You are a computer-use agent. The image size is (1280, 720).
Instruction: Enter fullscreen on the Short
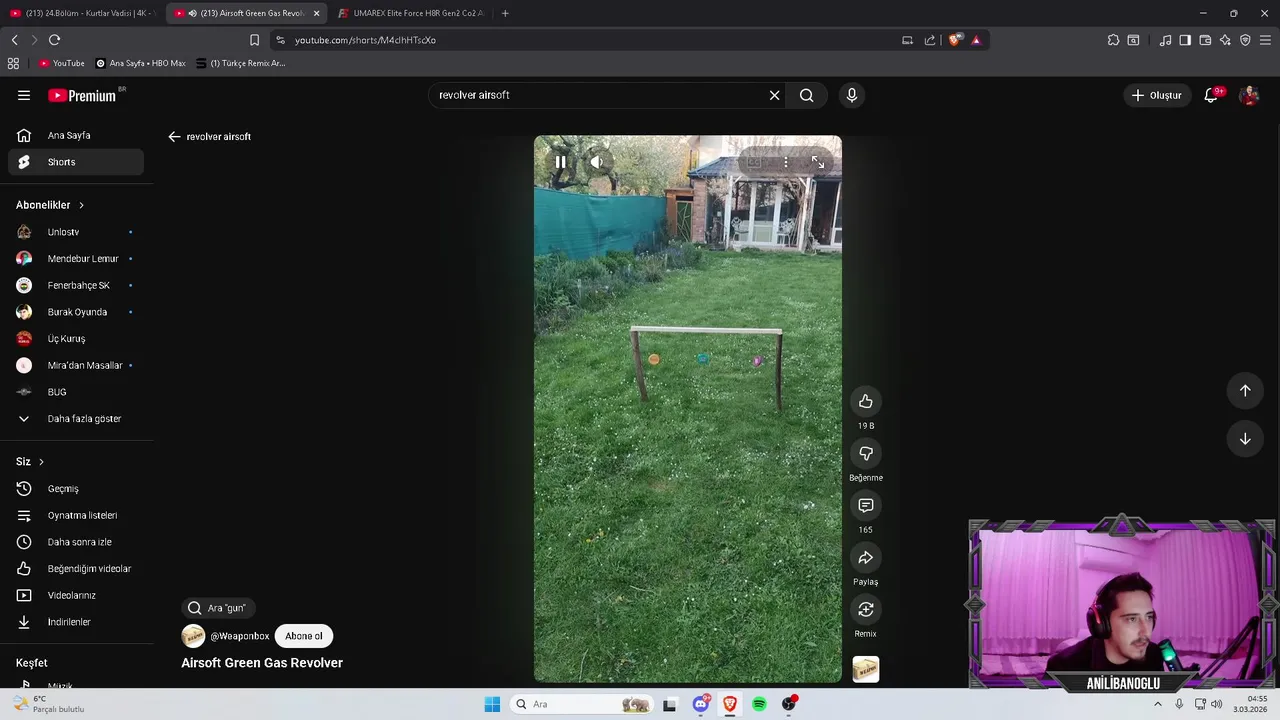818,162
